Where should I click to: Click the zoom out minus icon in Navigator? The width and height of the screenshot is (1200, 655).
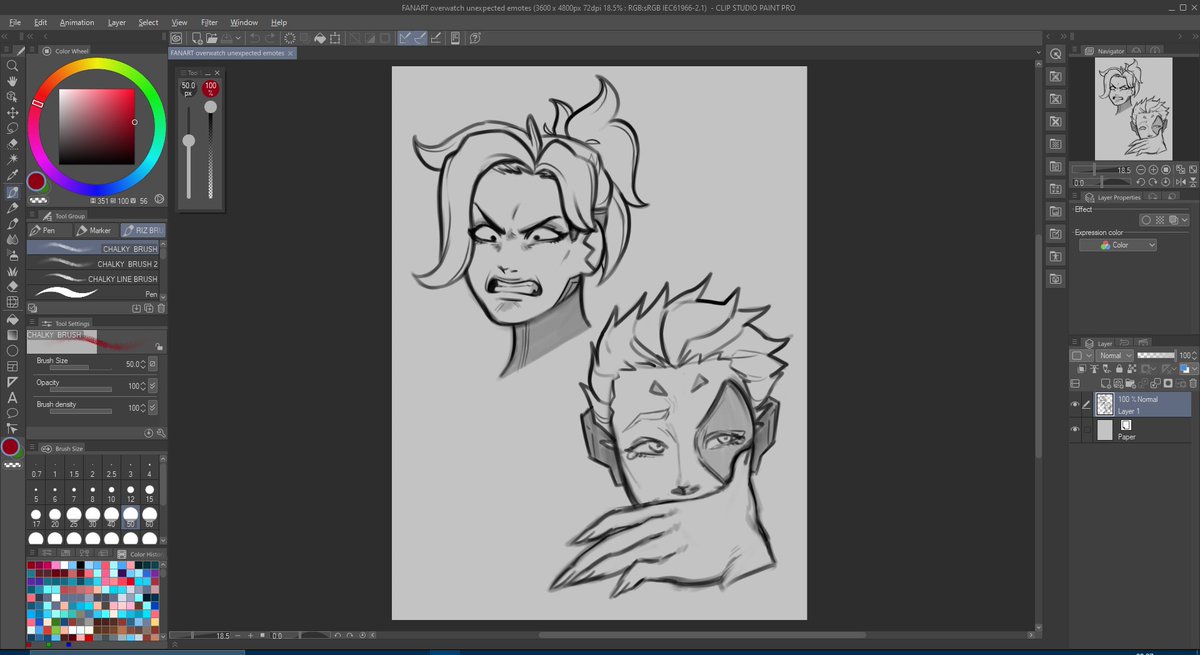coord(1141,170)
